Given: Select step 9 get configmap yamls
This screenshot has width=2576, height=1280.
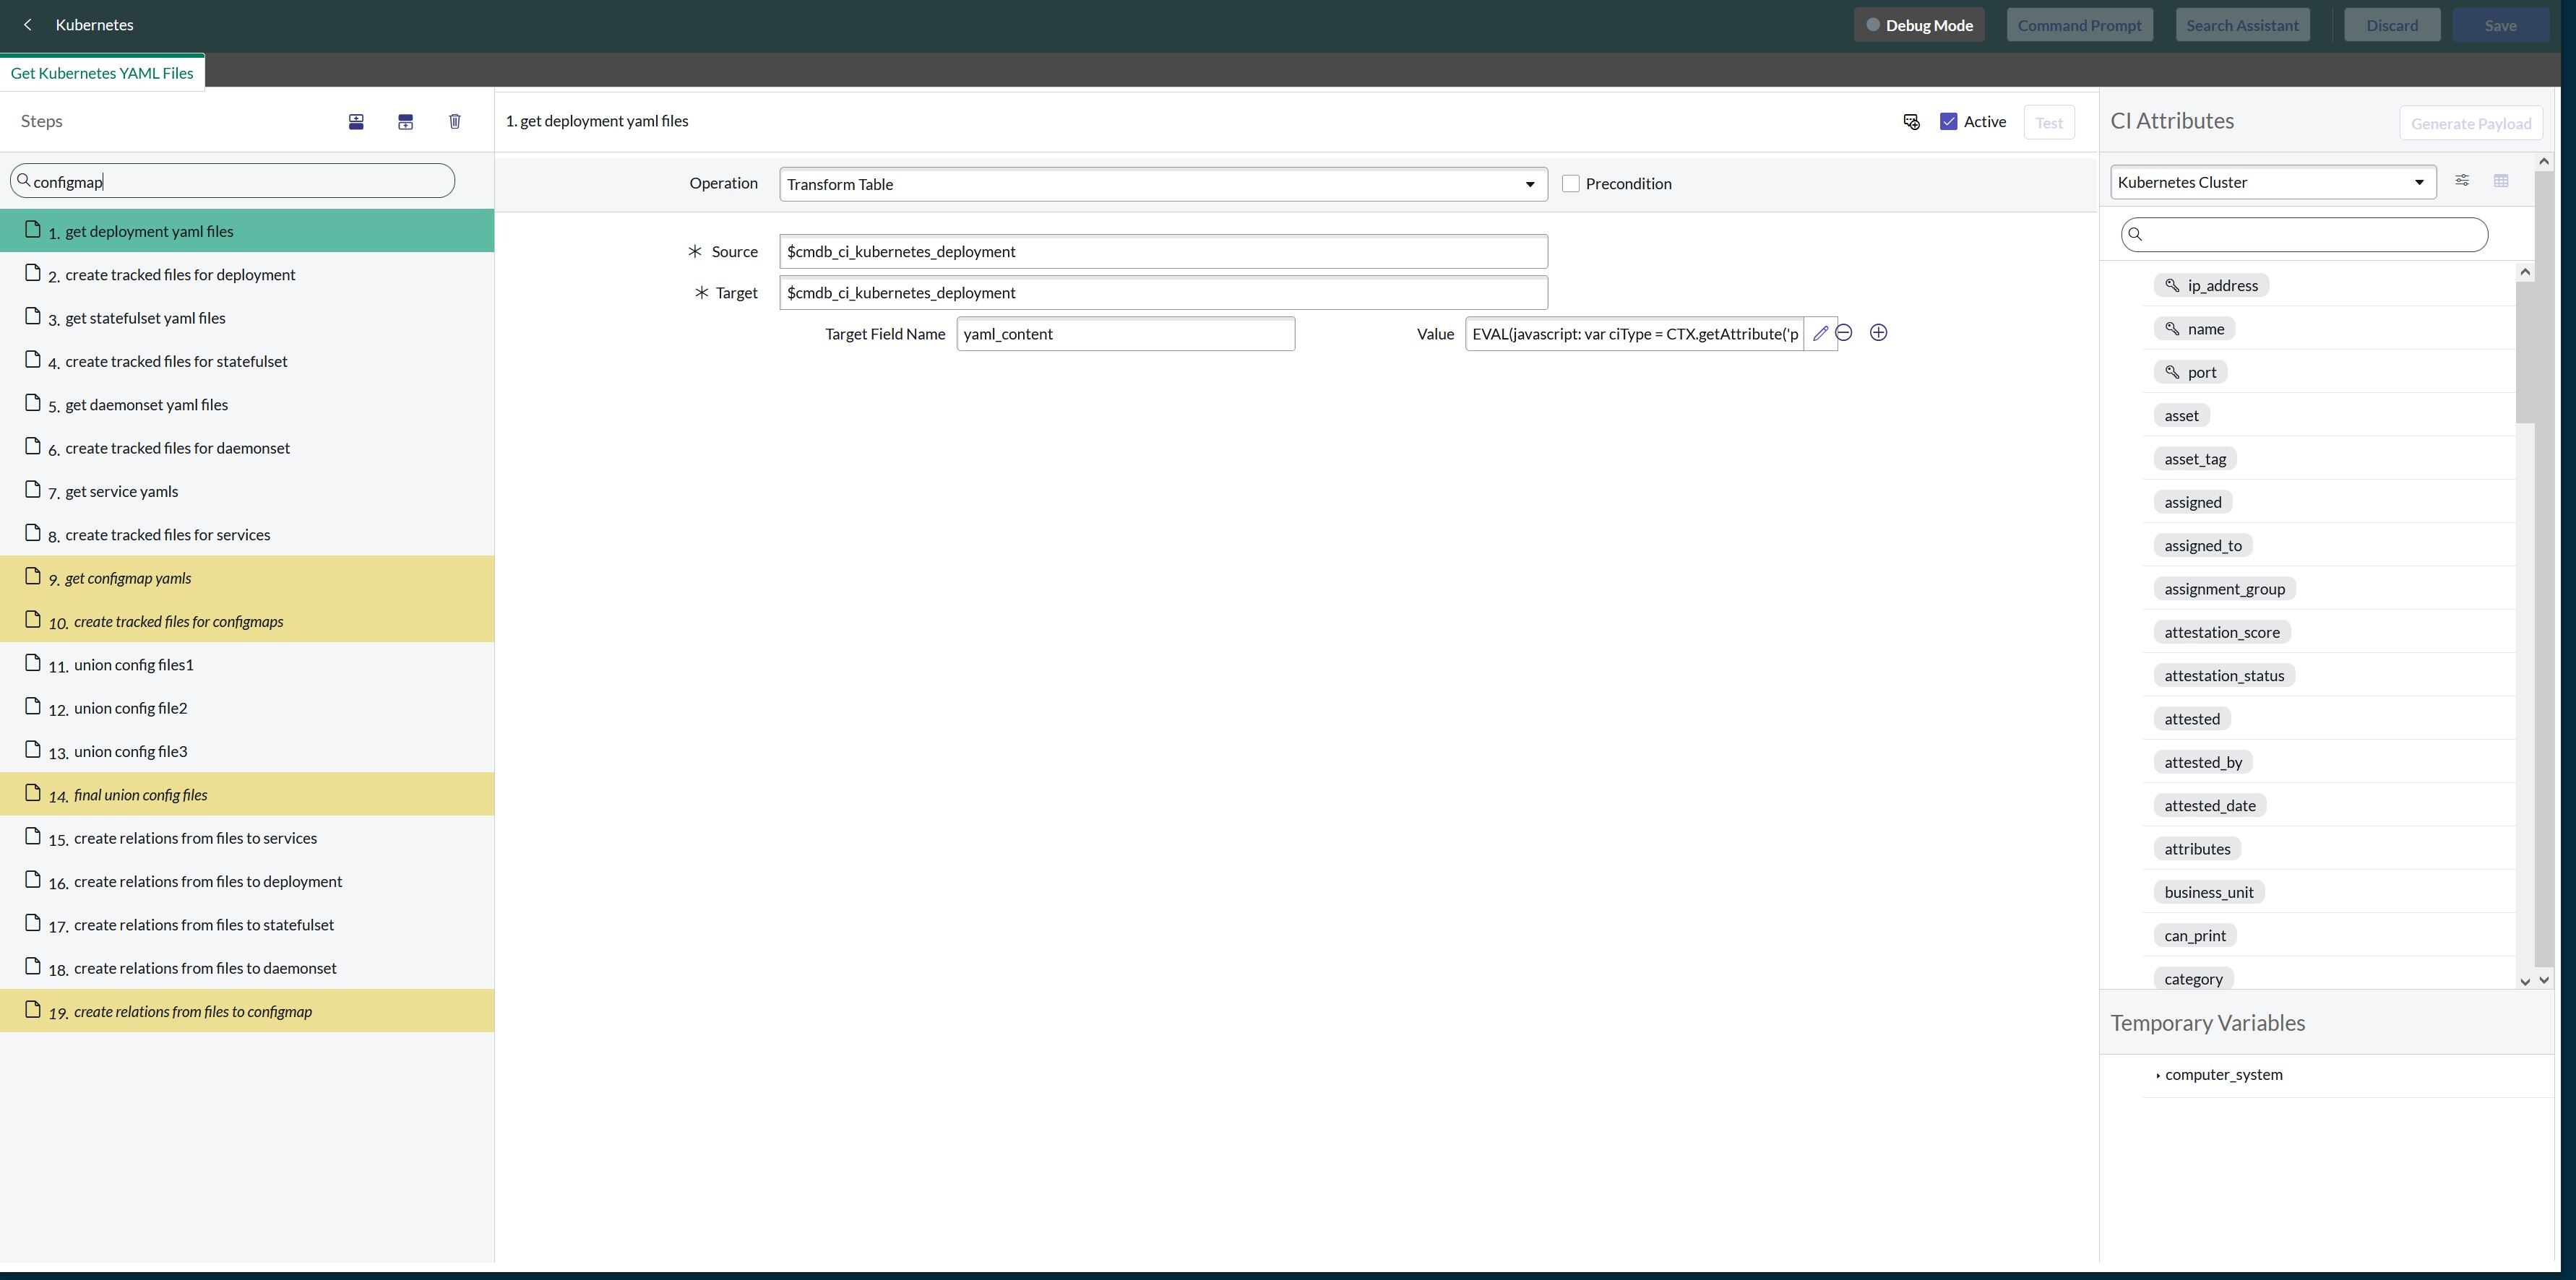Looking at the screenshot, I should 128,578.
